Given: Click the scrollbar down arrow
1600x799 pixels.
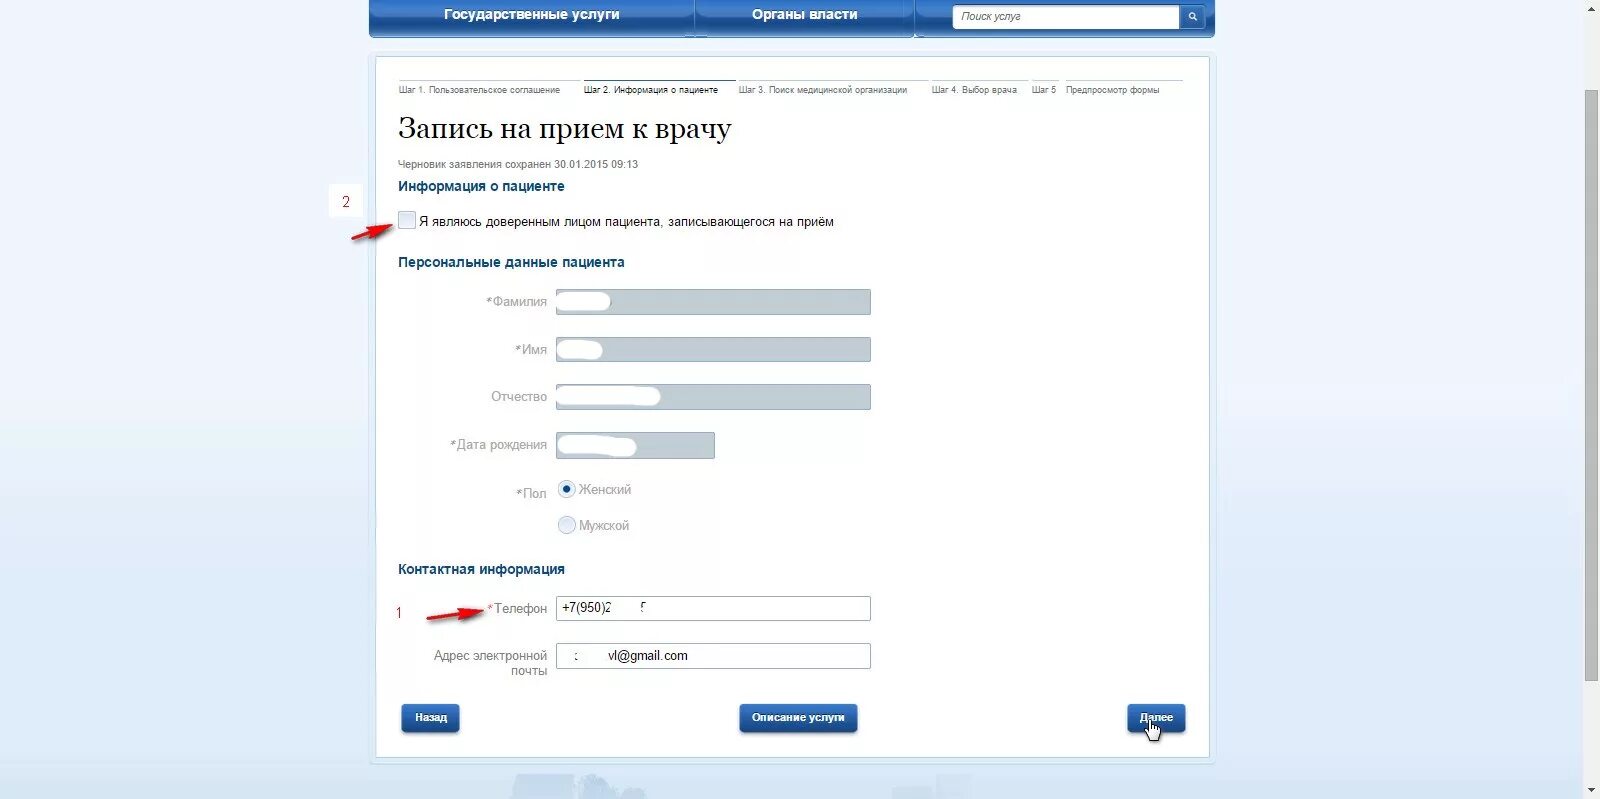Looking at the screenshot, I should (x=1592, y=791).
